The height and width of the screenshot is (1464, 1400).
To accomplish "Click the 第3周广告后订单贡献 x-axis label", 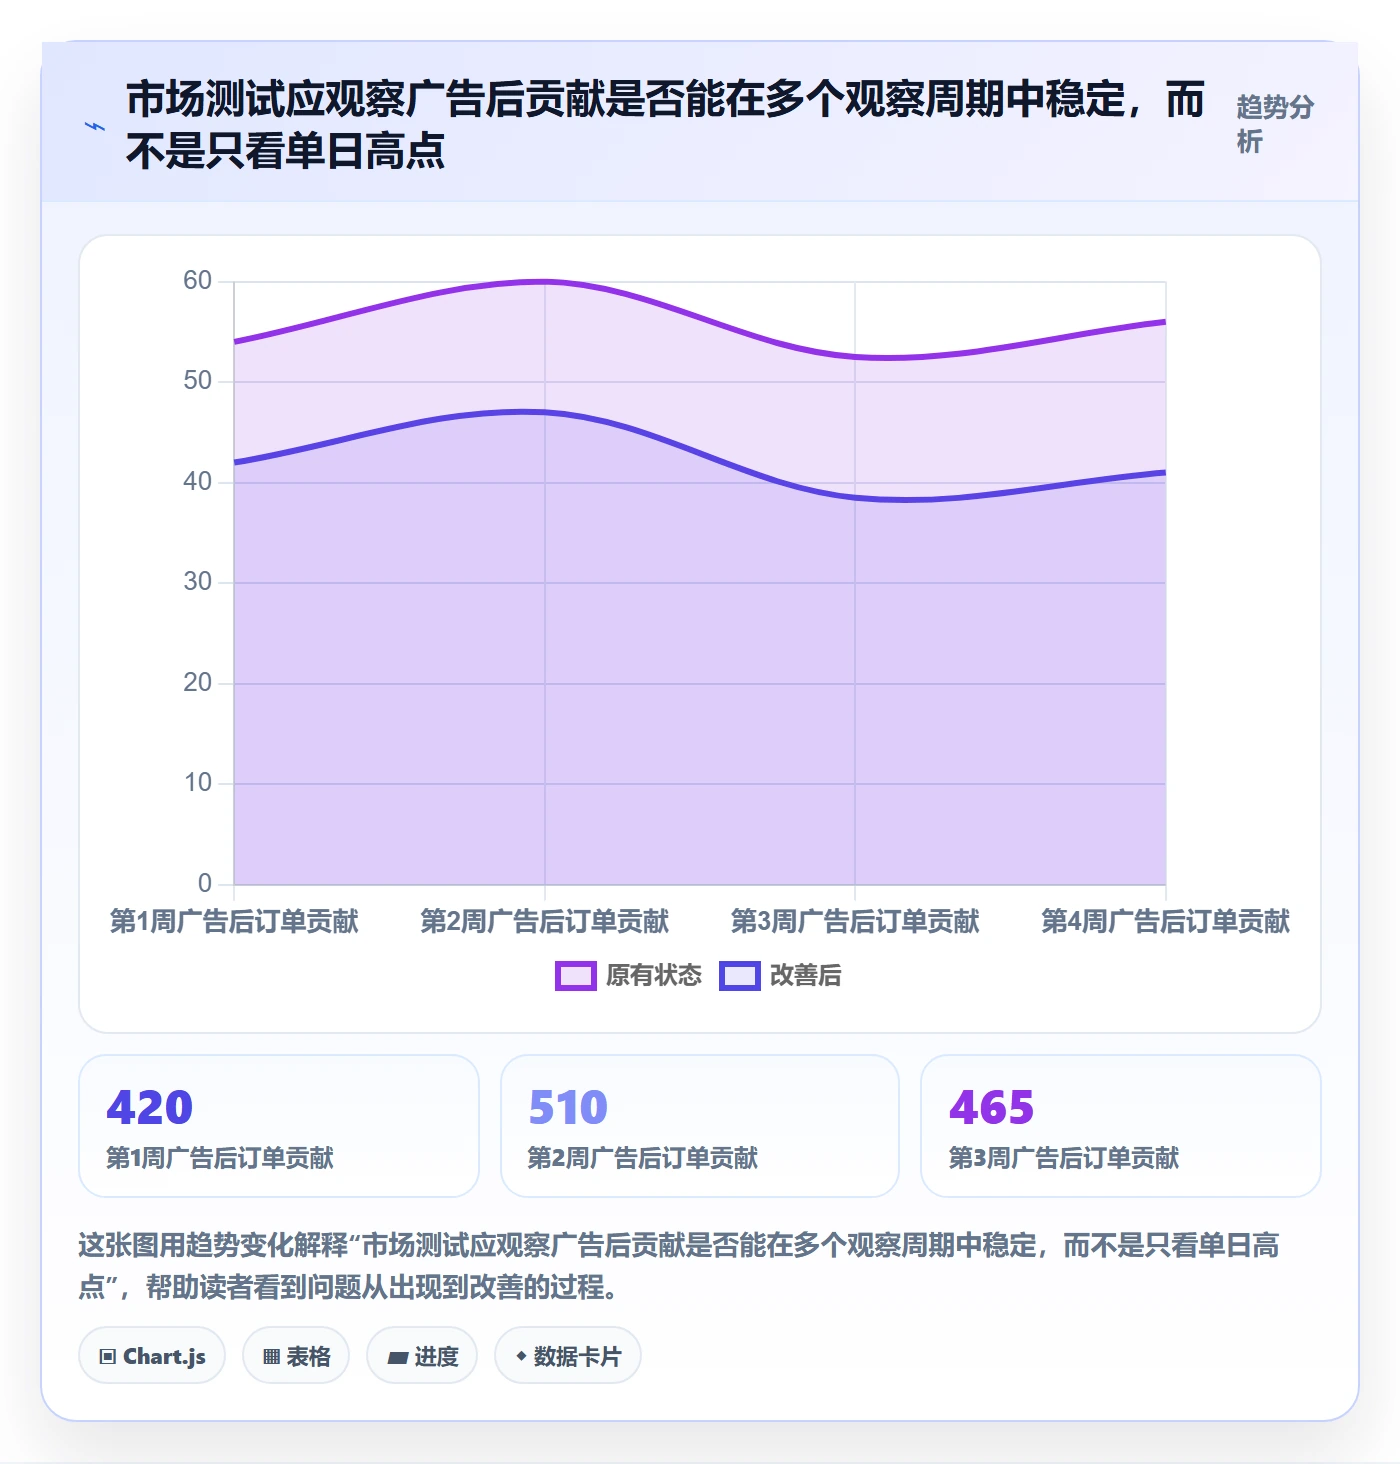I will pos(855,921).
